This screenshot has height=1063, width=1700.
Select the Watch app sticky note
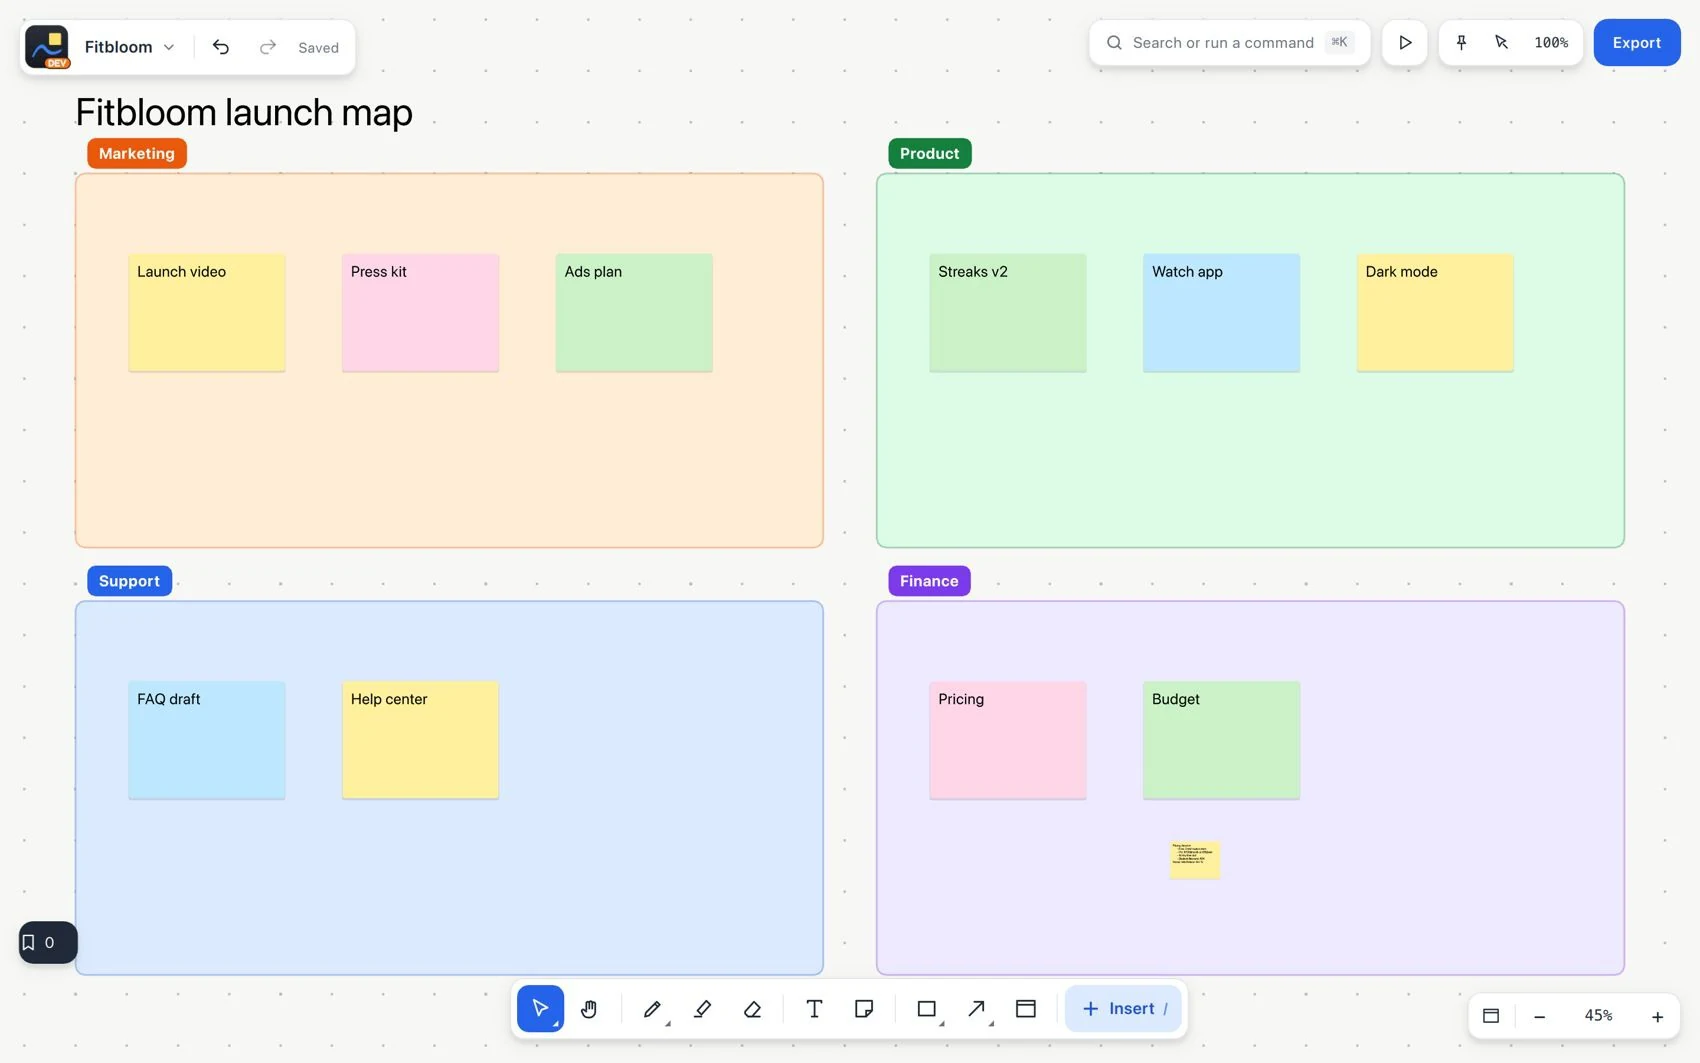tap(1221, 312)
